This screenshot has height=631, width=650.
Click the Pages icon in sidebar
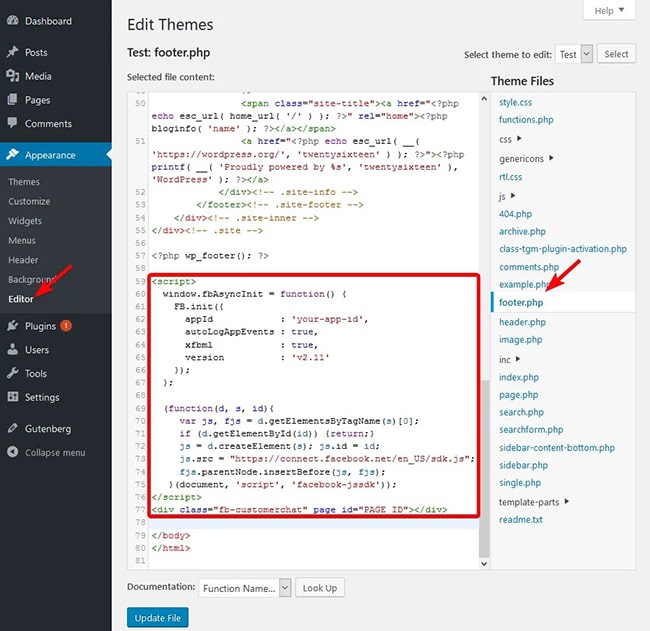(x=13, y=100)
